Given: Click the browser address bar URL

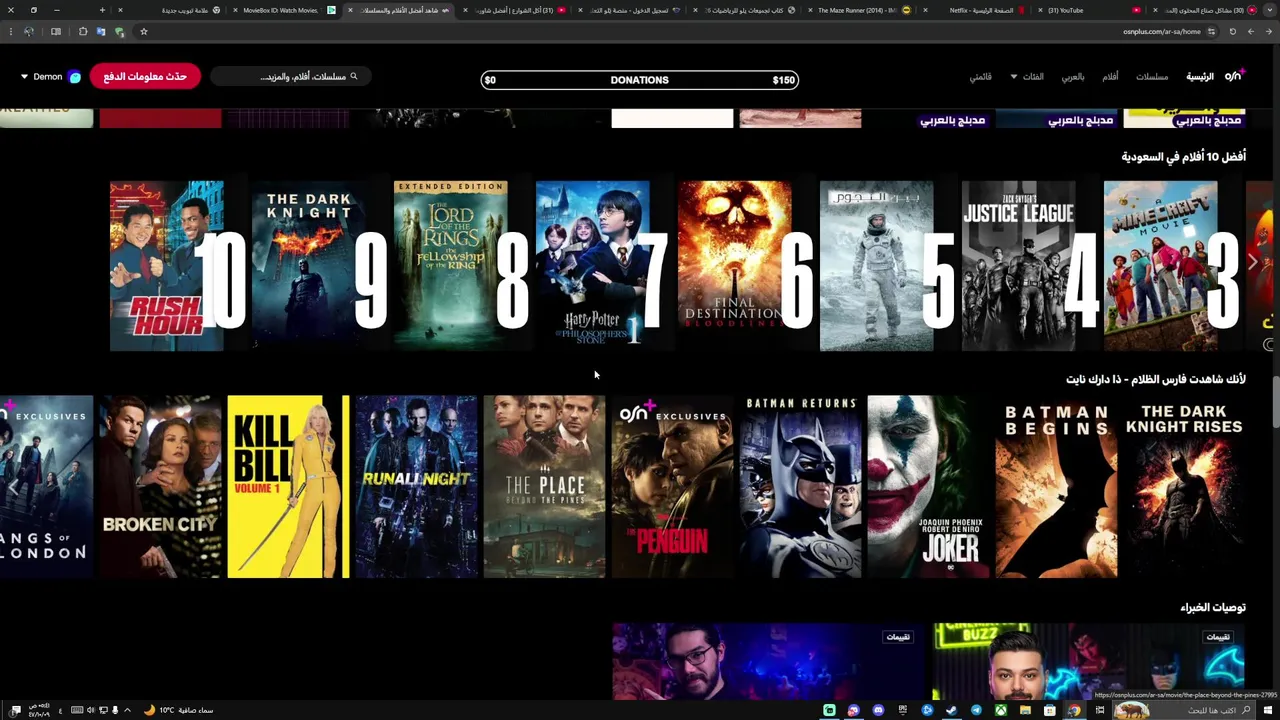Looking at the screenshot, I should 1161,31.
